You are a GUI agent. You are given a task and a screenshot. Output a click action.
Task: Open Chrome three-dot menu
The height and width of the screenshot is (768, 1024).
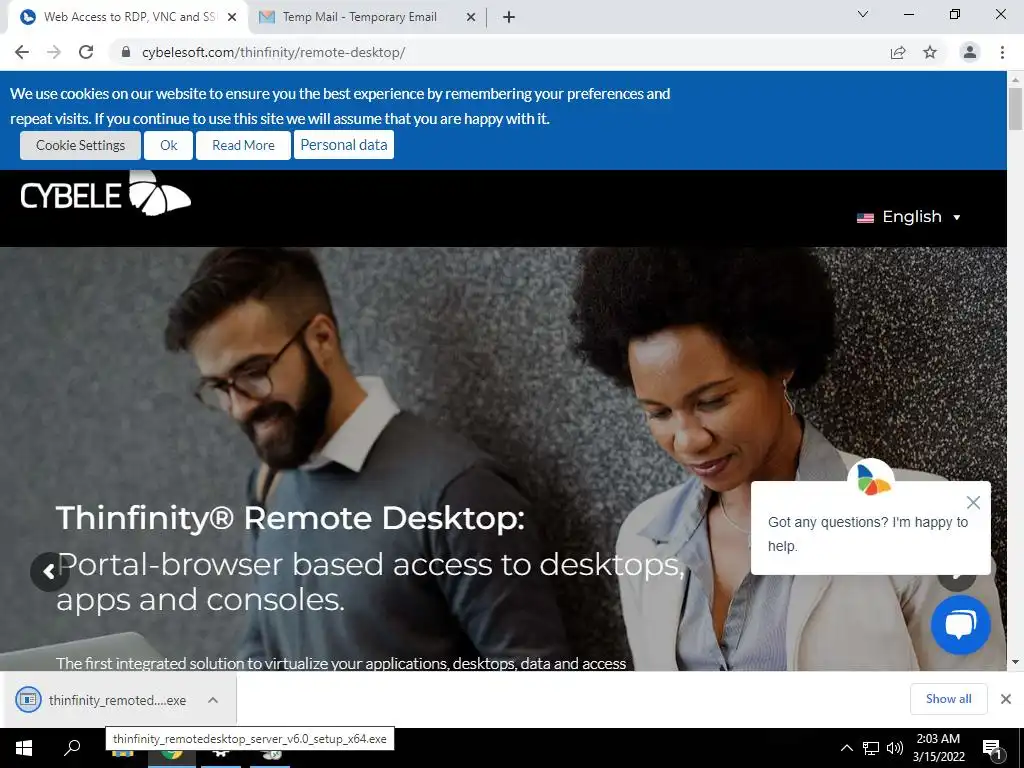(1002, 52)
